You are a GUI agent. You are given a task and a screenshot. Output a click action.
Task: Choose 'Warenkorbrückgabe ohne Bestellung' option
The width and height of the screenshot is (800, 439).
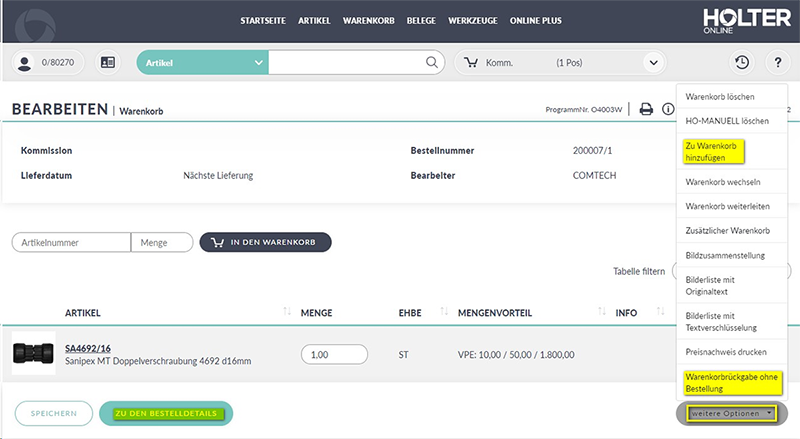click(x=730, y=381)
